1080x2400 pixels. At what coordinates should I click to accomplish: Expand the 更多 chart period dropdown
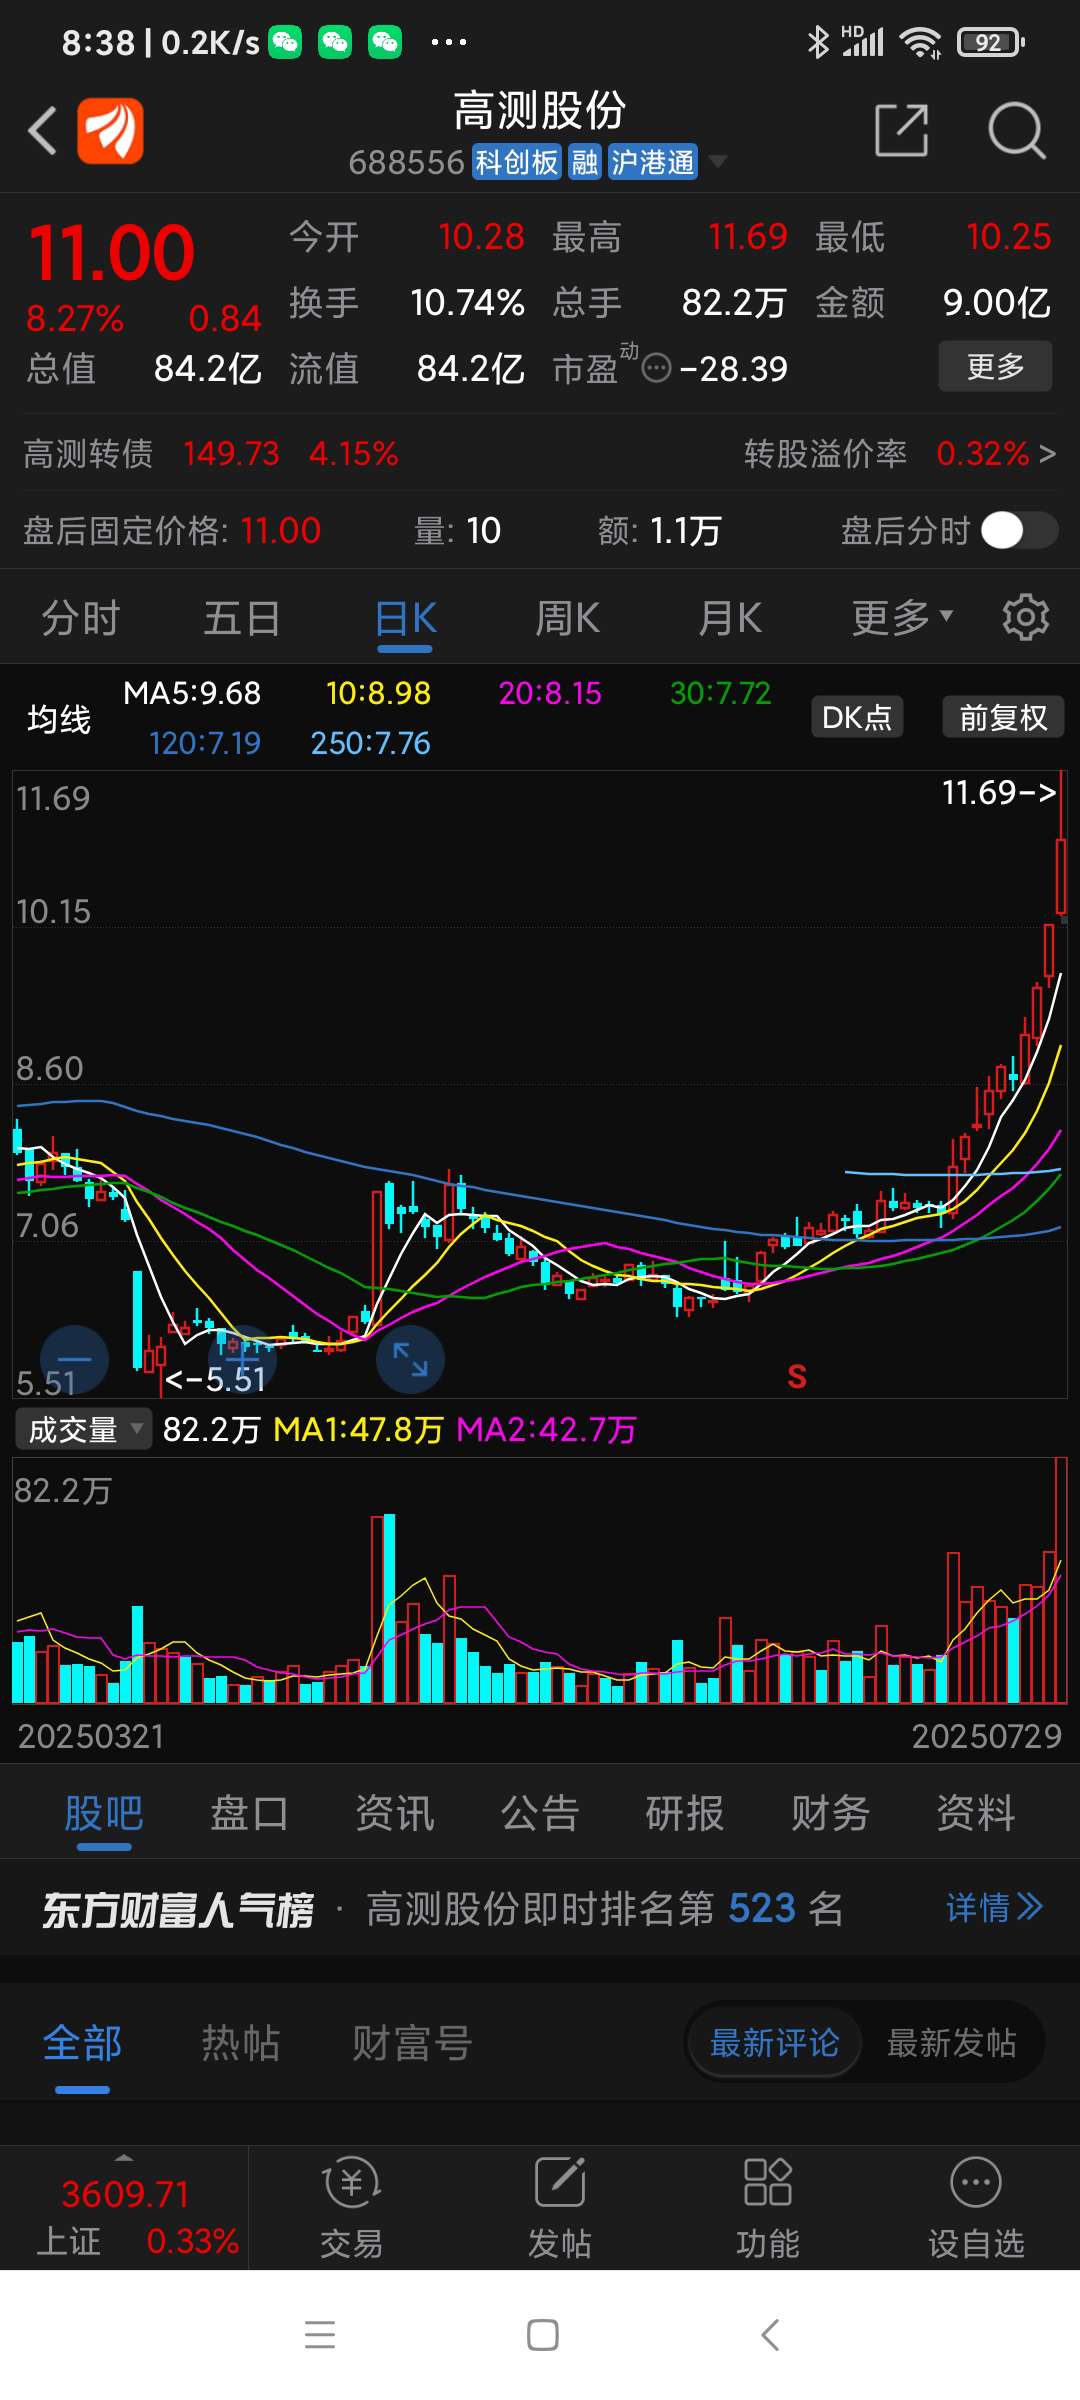tap(902, 618)
